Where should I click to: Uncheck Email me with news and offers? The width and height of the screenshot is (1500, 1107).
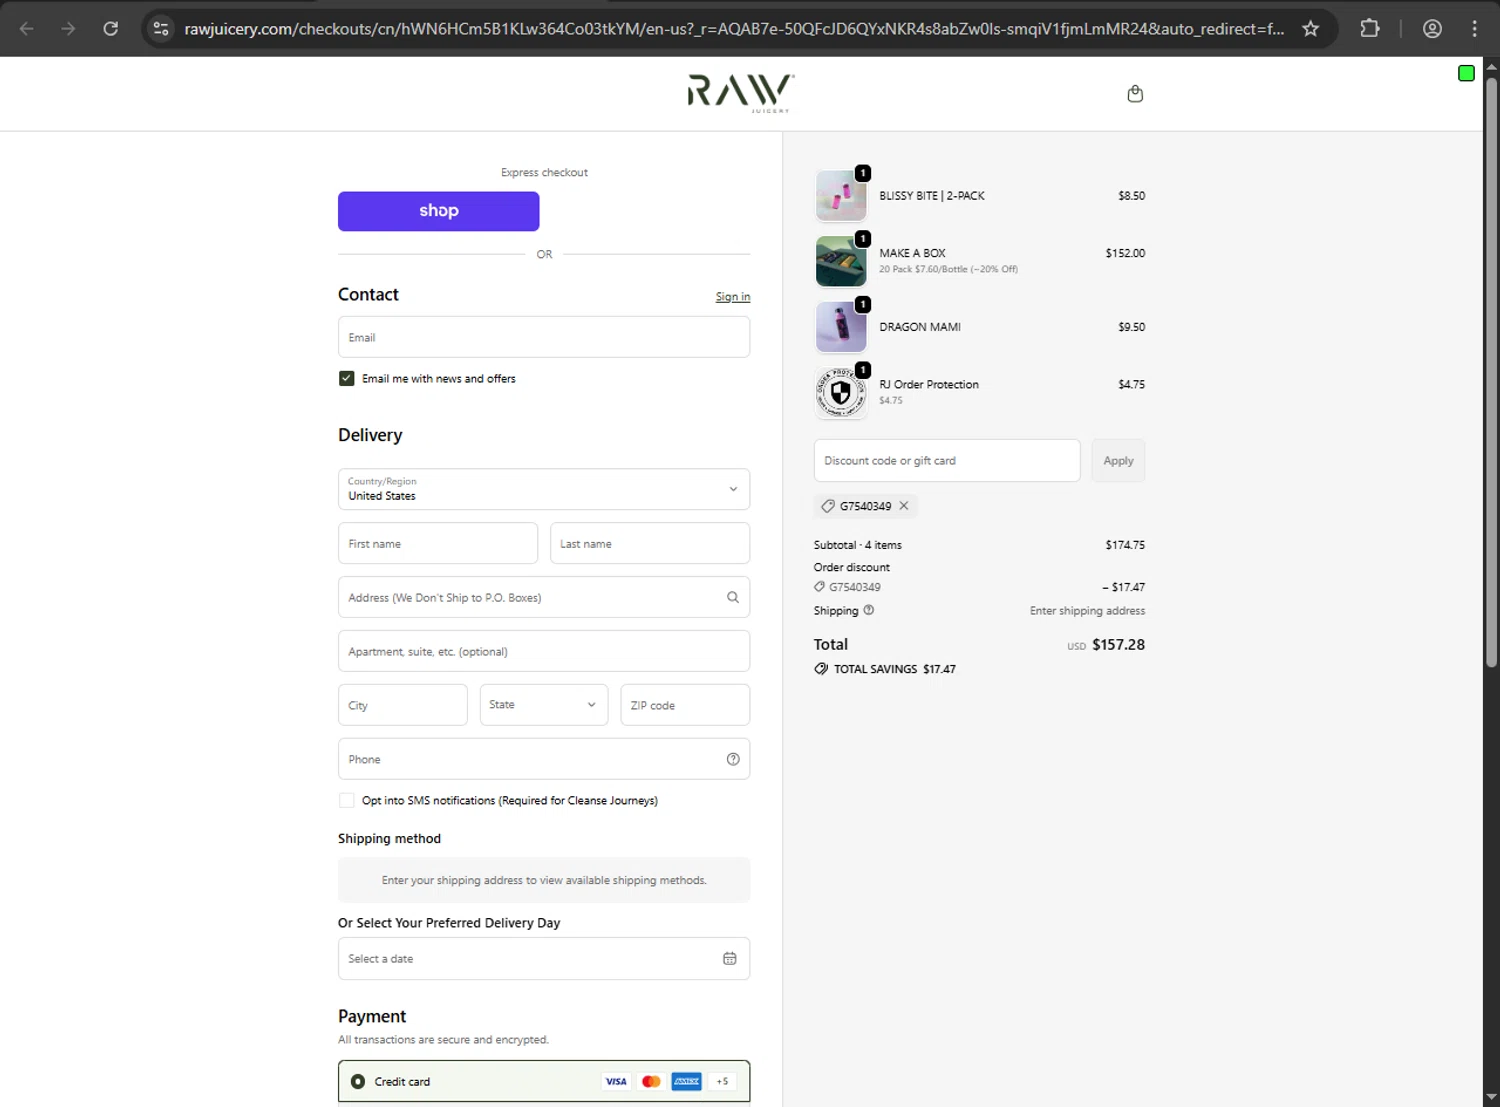click(346, 378)
